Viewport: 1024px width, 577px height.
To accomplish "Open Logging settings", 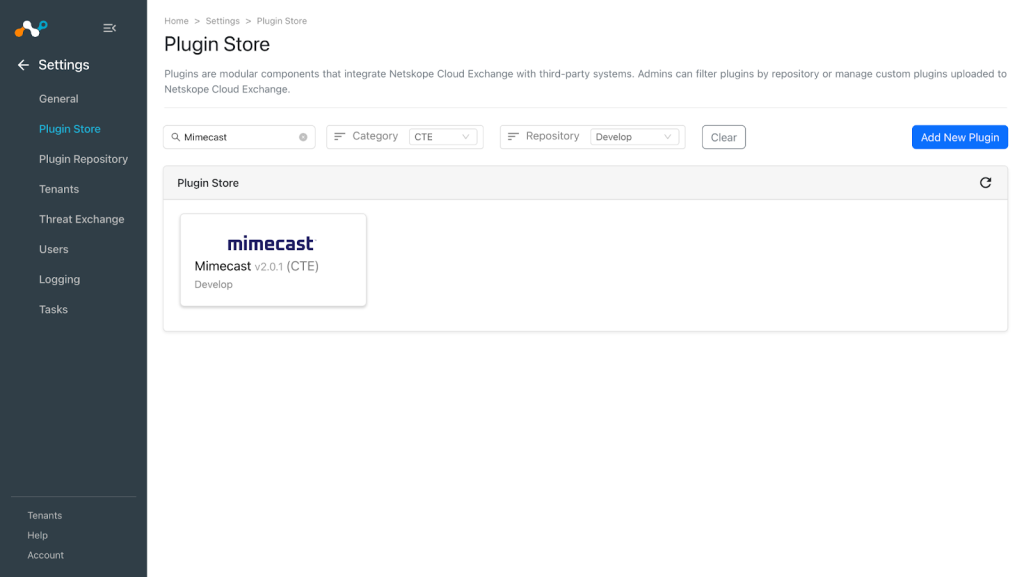I will coord(59,279).
